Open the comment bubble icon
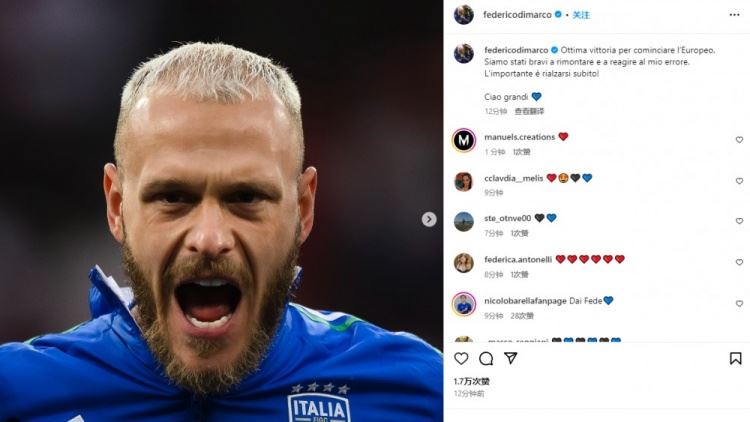Screen dimensions: 750x422 tap(486, 358)
